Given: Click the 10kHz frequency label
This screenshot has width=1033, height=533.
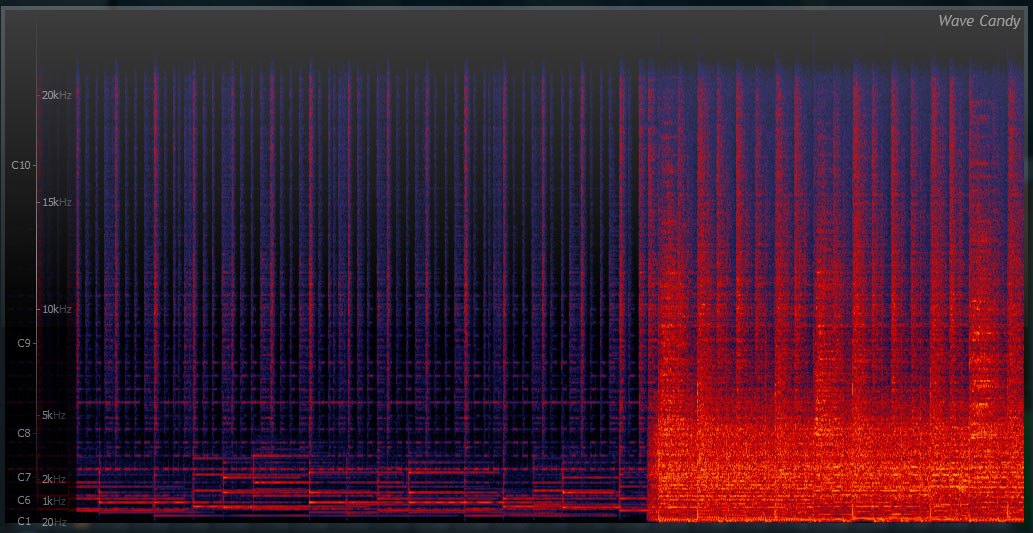Looking at the screenshot, I should (56, 309).
